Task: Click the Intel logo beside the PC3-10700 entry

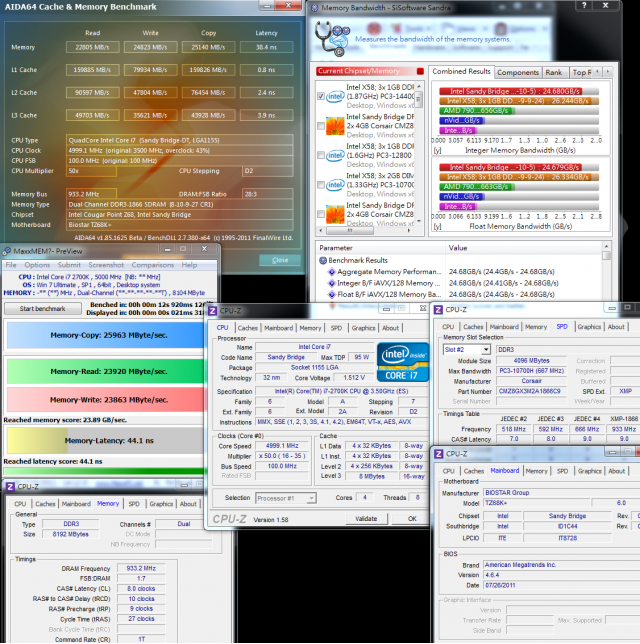Action: pos(335,185)
